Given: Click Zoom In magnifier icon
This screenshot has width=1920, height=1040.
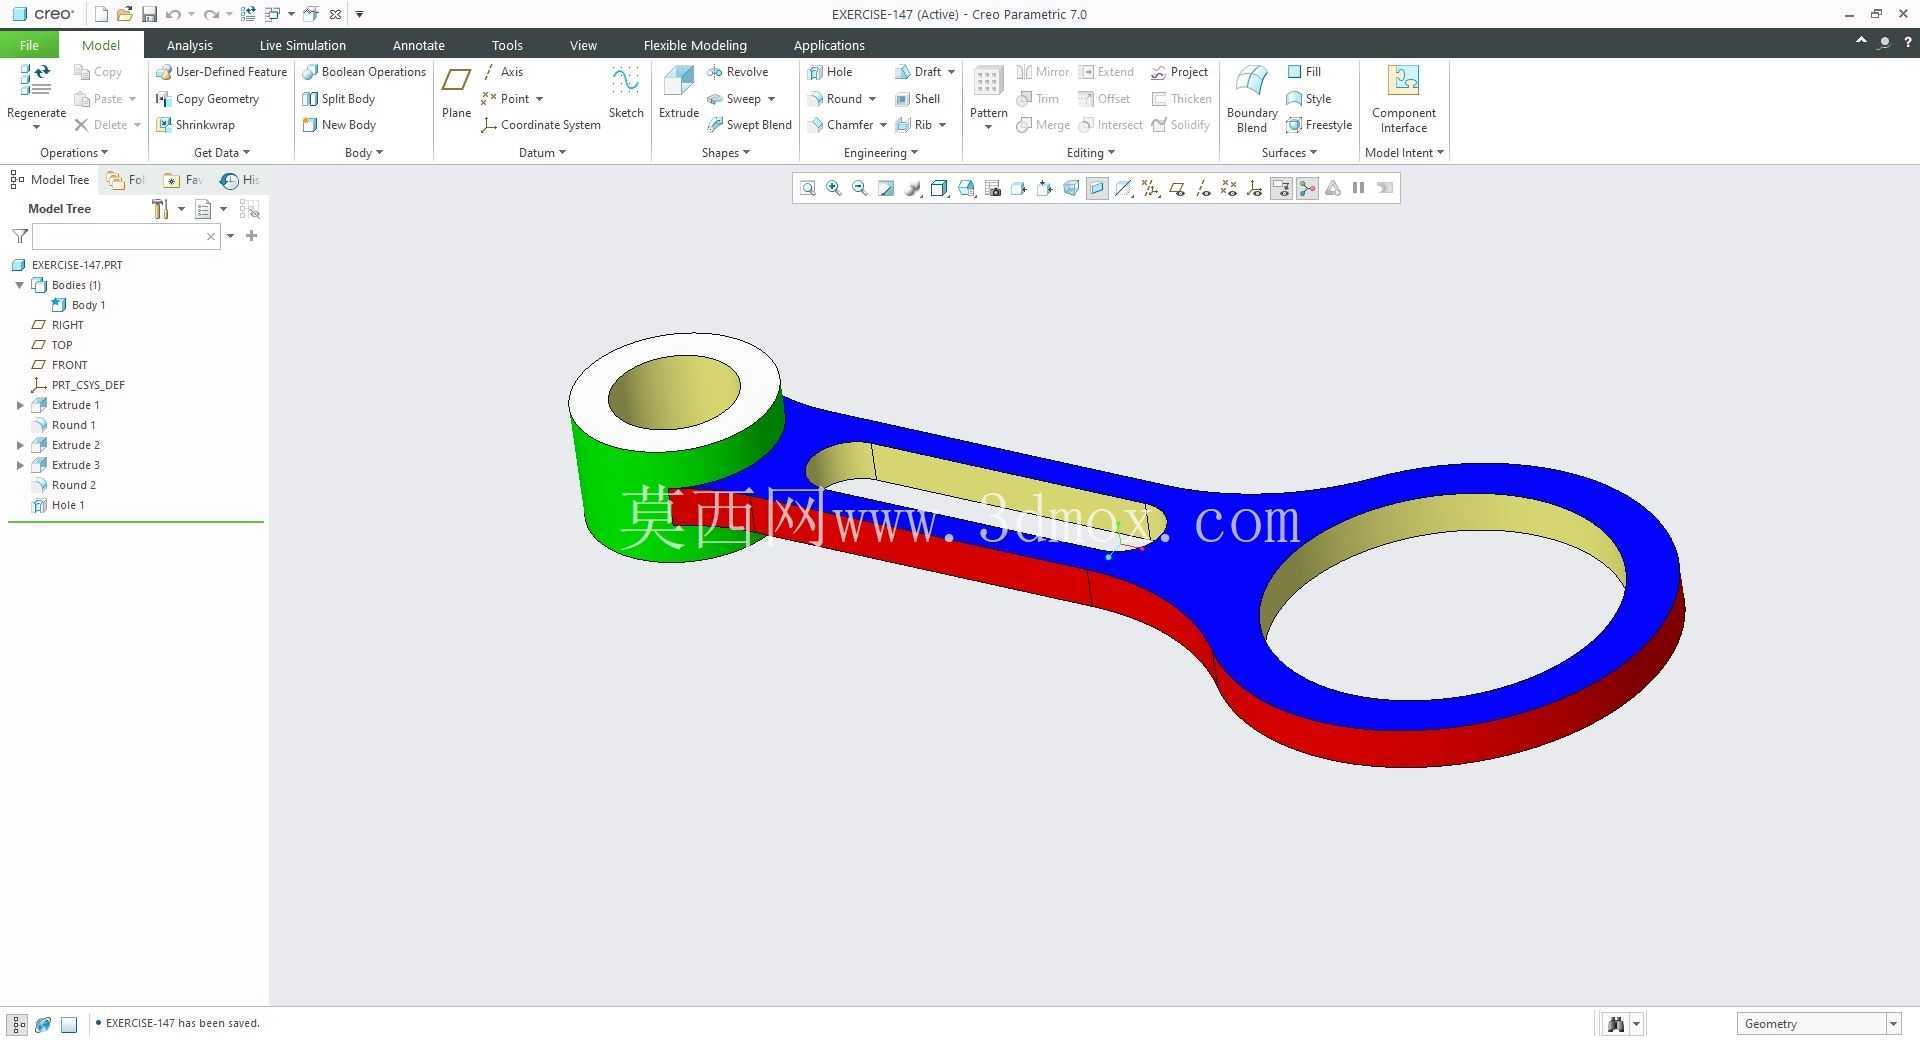Looking at the screenshot, I should pyautogui.click(x=834, y=188).
